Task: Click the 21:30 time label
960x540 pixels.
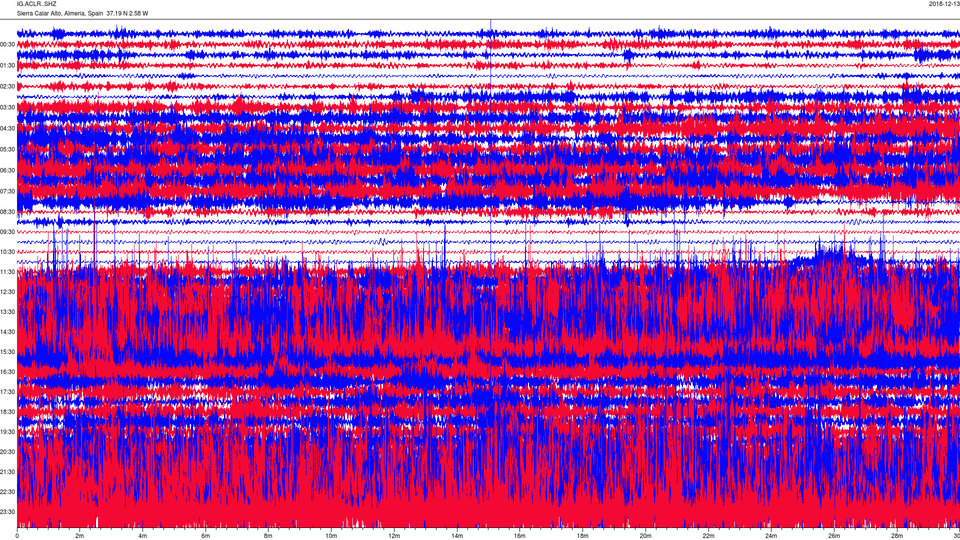Action: click(7, 472)
